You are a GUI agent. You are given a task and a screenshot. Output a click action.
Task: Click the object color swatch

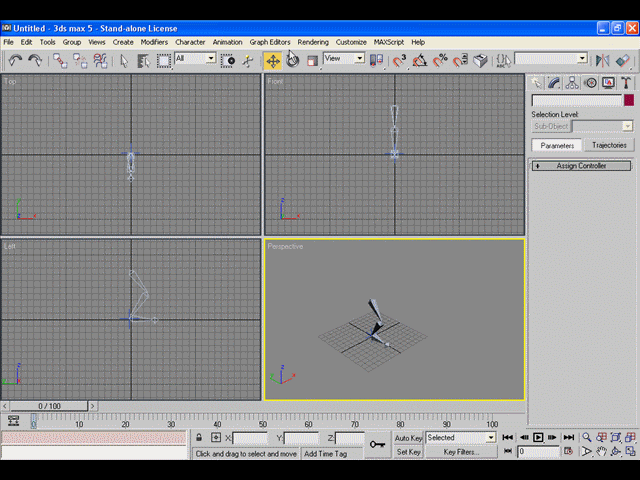[x=629, y=100]
